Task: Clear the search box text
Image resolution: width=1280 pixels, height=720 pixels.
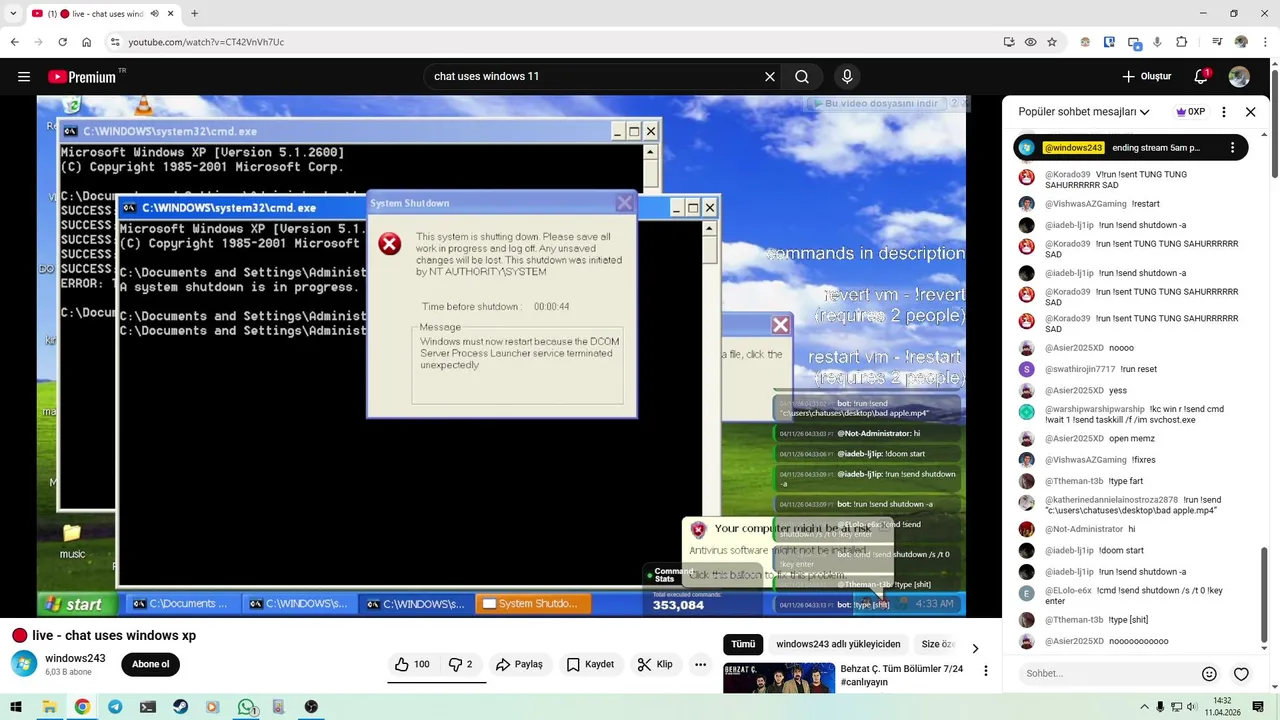Action: 770,77
